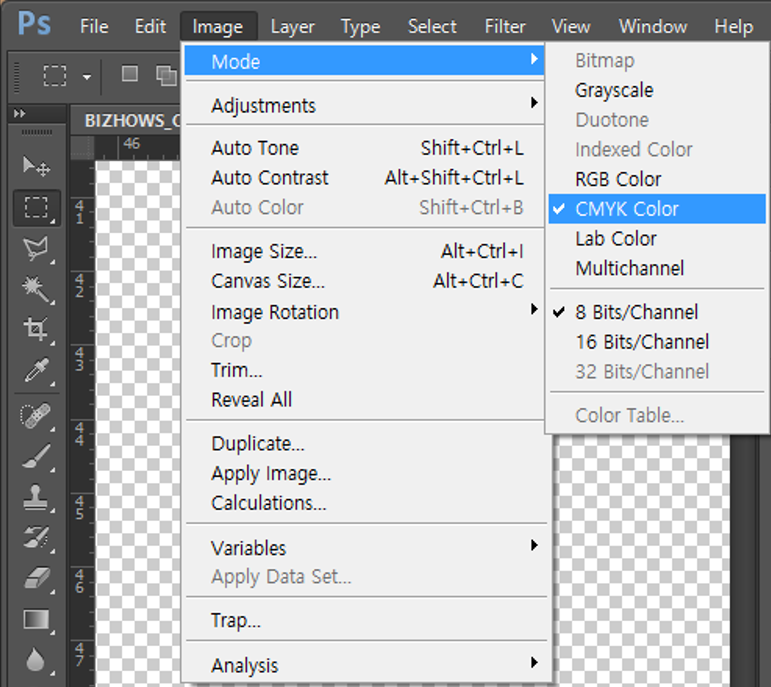This screenshot has width=771, height=687.
Task: Open the Help menu
Action: tap(734, 27)
